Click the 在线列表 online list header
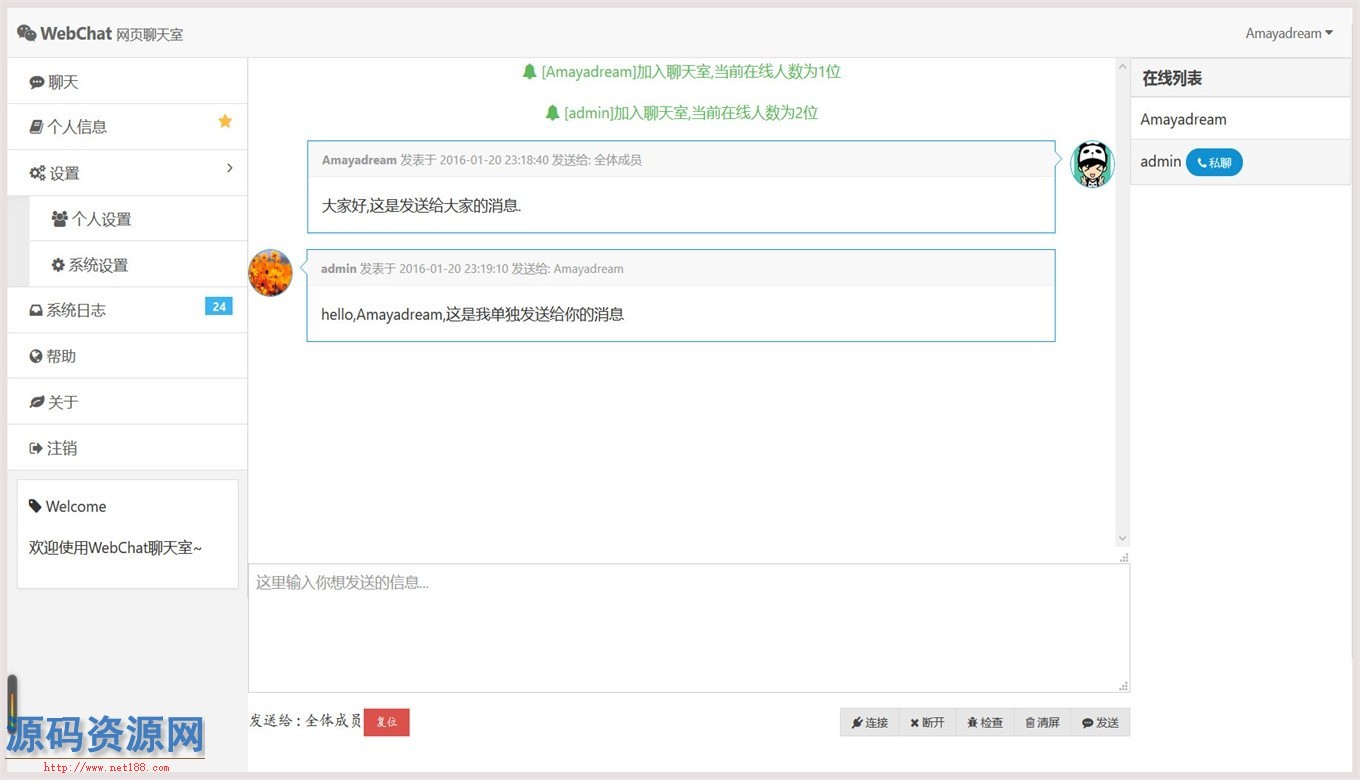 1240,78
